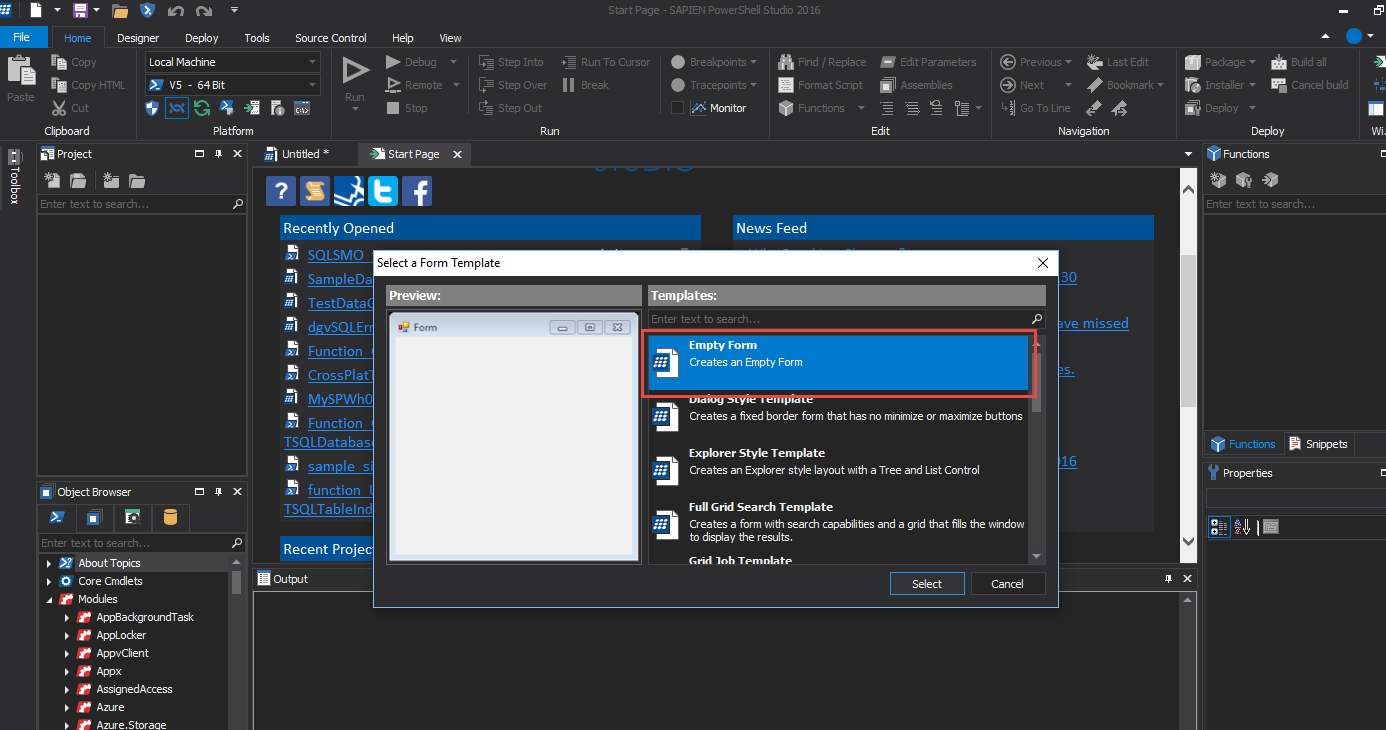1386x730 pixels.
Task: Click the save disk icon in quick access bar
Action: pos(80,10)
